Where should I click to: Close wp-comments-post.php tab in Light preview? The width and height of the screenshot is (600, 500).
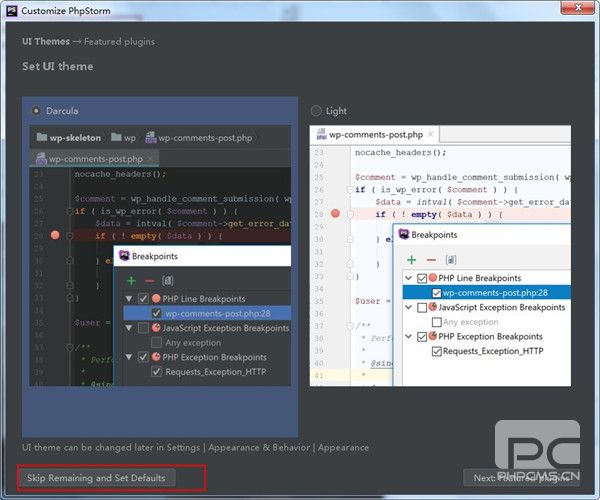pos(431,134)
